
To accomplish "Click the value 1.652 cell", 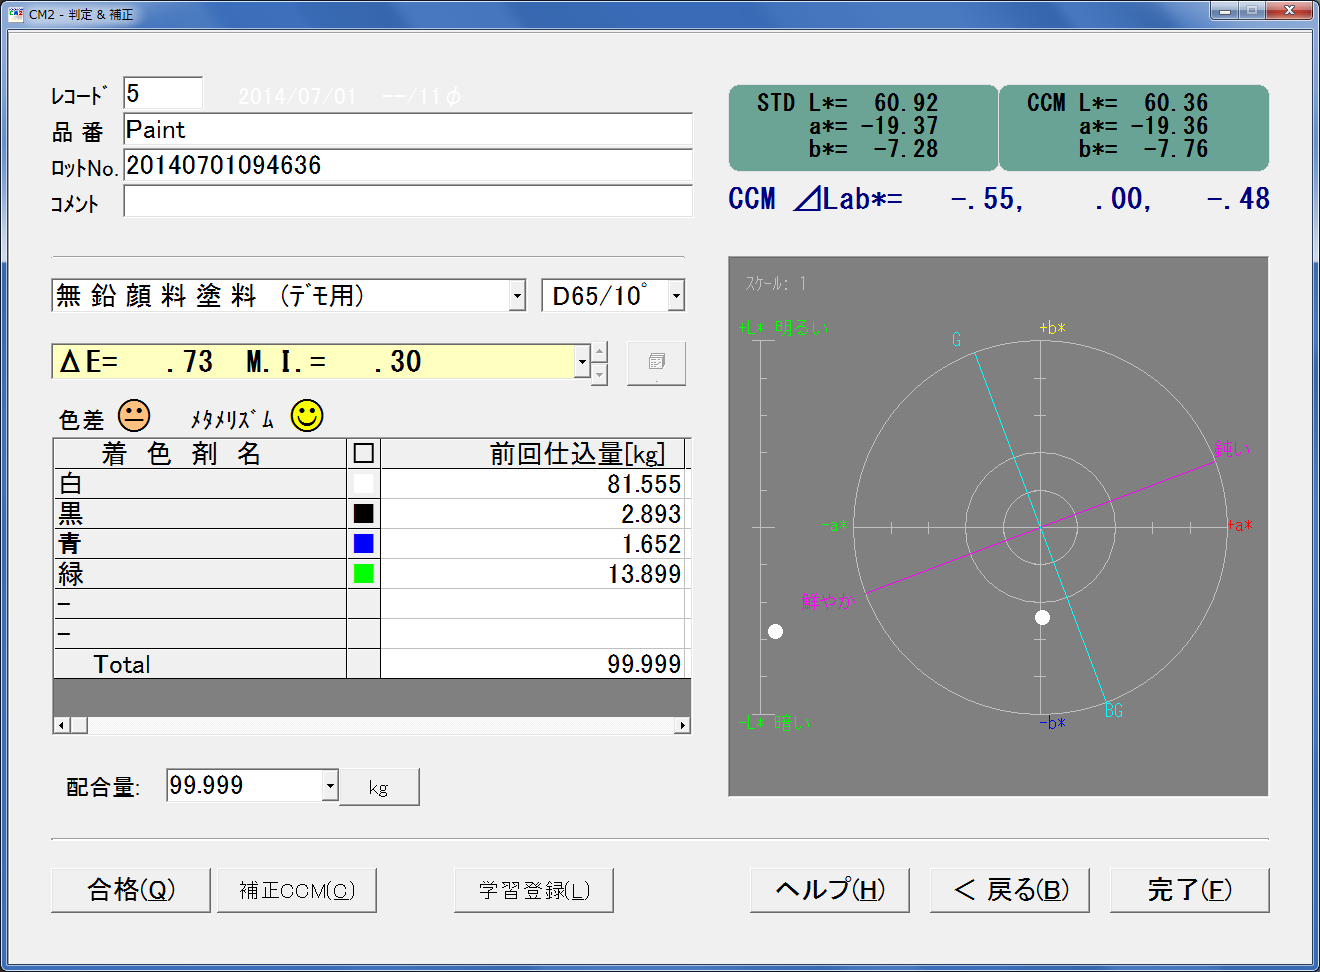I will [x=533, y=544].
